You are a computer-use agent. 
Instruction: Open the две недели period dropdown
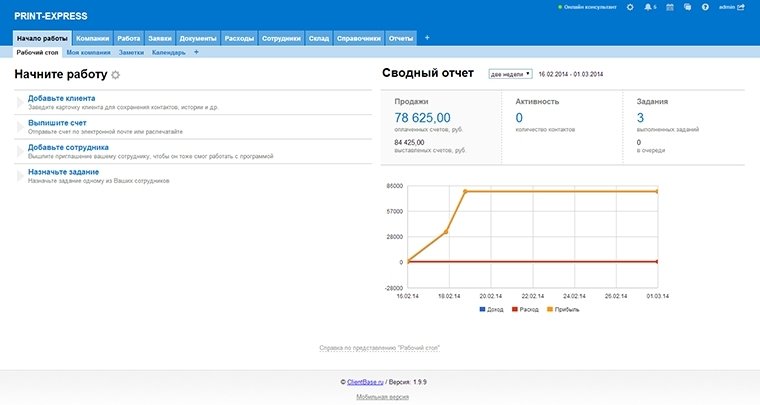(x=510, y=74)
